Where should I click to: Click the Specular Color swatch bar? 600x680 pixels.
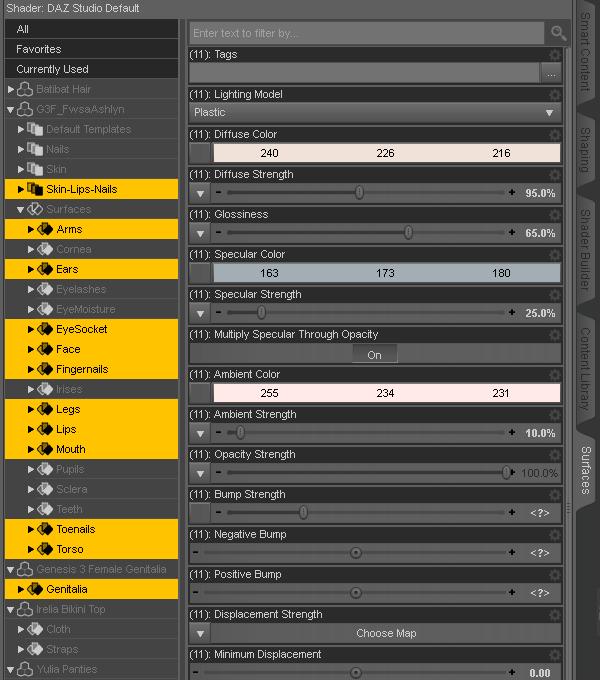[x=387, y=273]
